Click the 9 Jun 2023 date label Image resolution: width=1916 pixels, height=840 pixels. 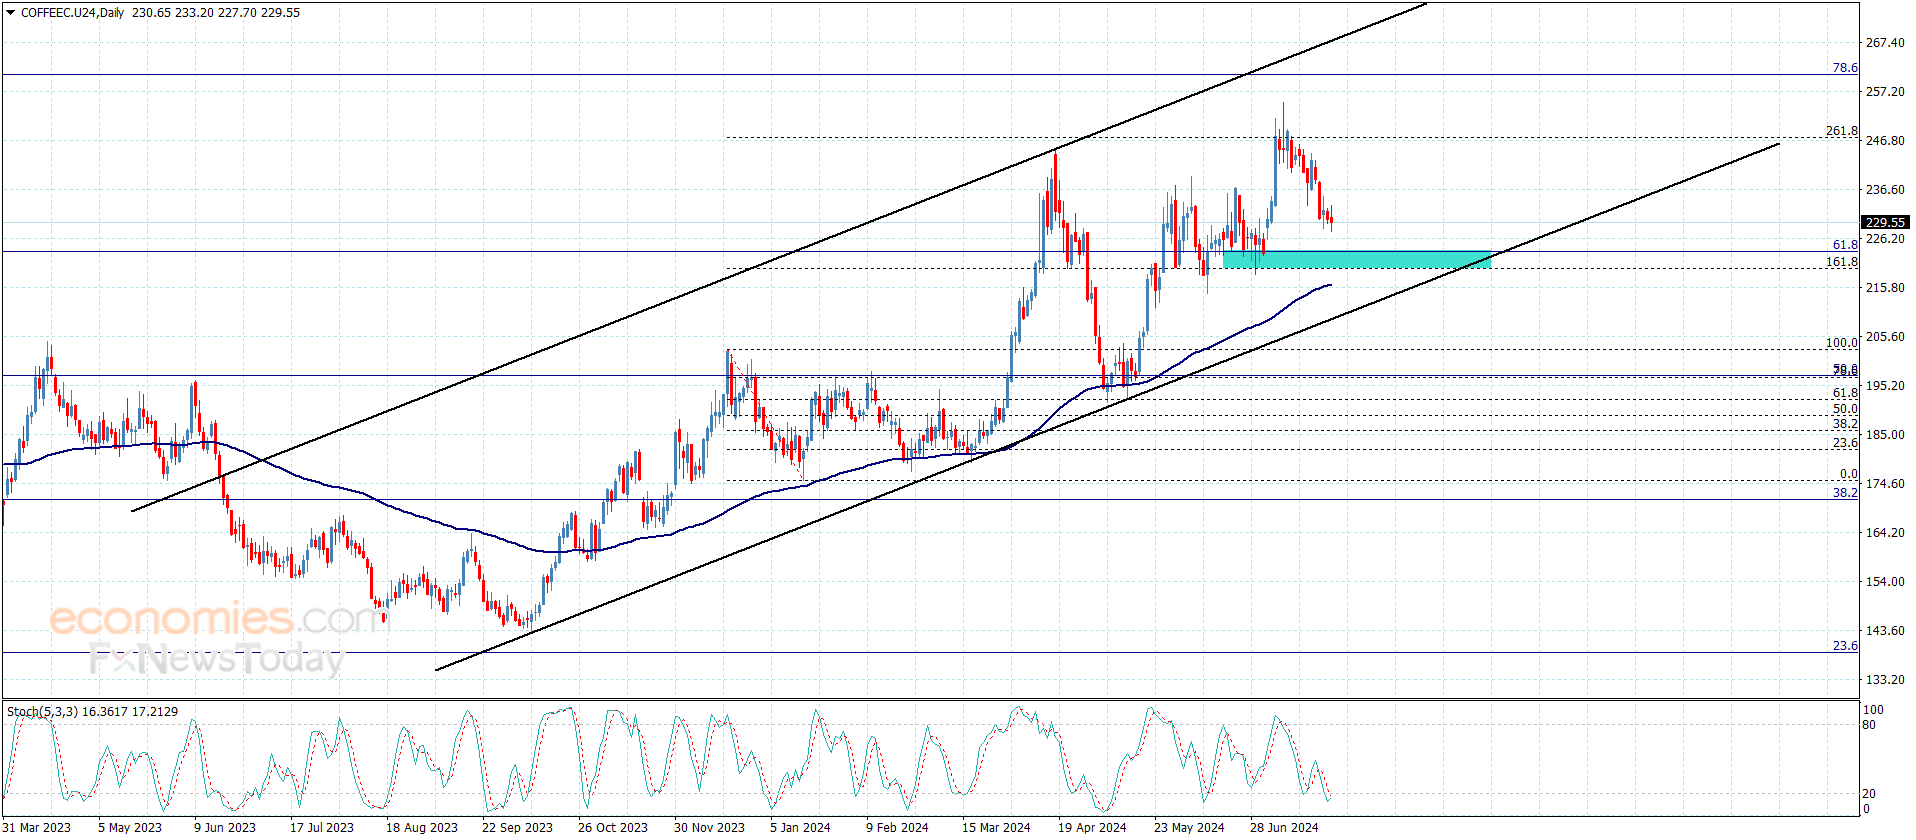pos(225,828)
